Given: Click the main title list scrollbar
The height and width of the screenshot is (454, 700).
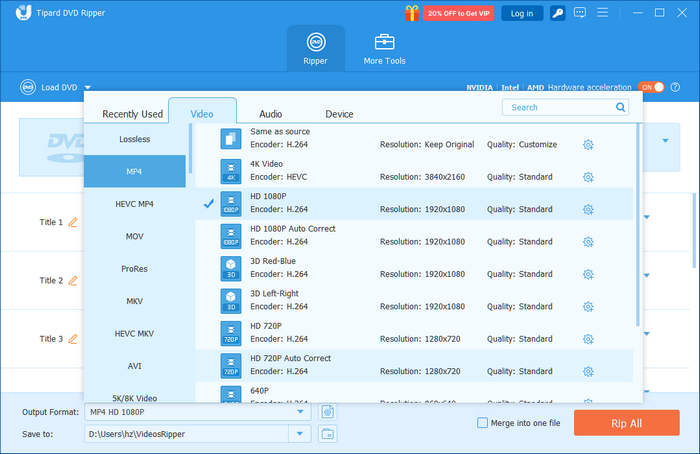Looking at the screenshot, I should (694, 230).
